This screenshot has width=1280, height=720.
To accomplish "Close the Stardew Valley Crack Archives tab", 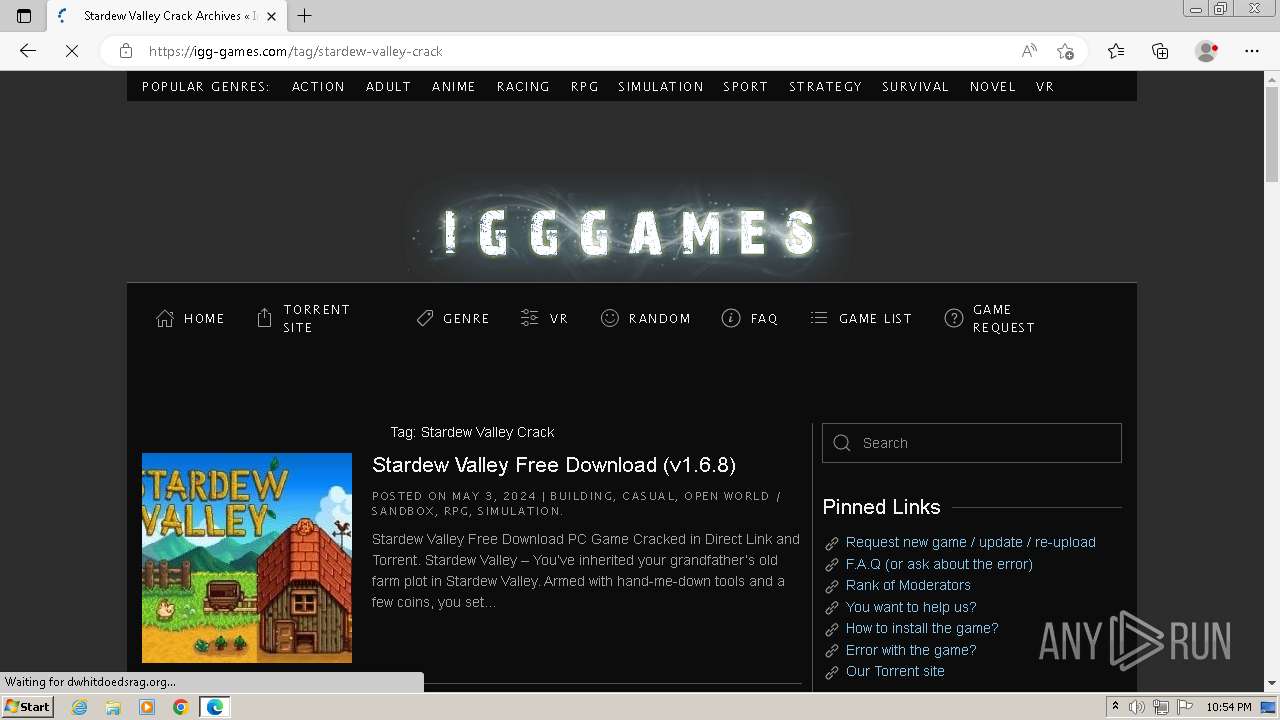I will tap(271, 16).
